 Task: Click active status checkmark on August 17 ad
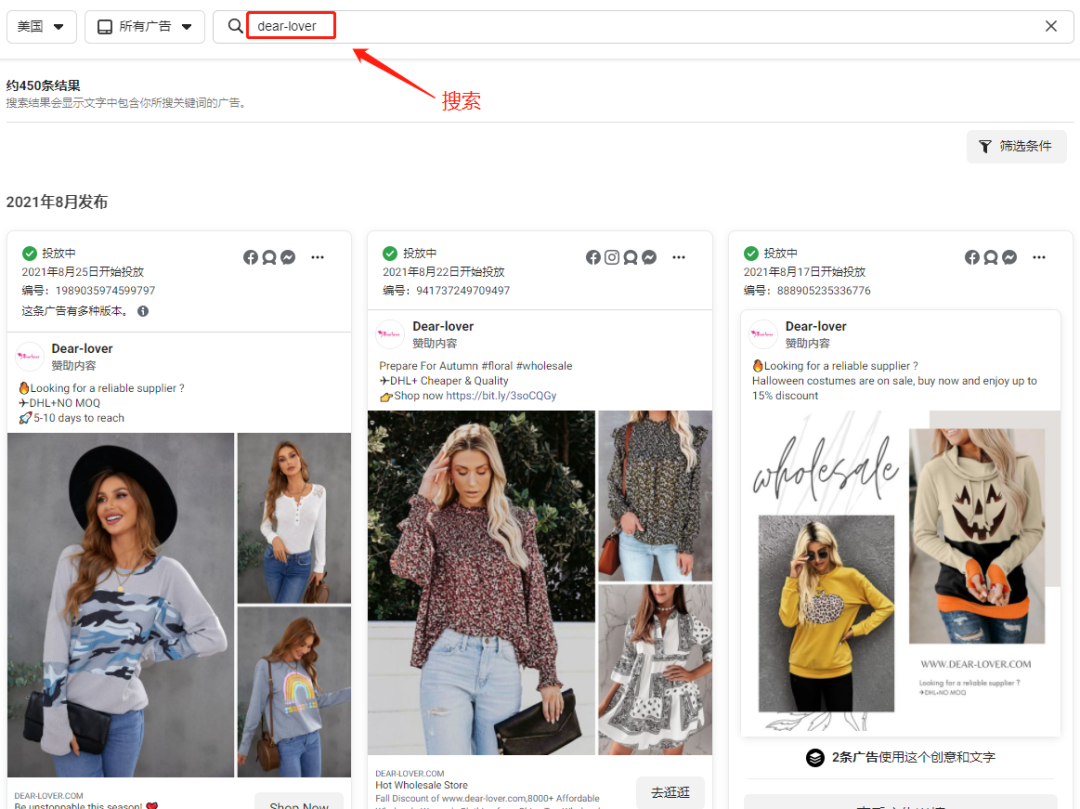[751, 253]
